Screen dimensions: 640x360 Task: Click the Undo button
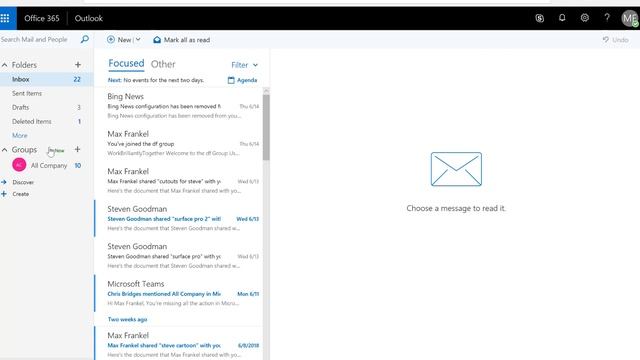click(616, 40)
